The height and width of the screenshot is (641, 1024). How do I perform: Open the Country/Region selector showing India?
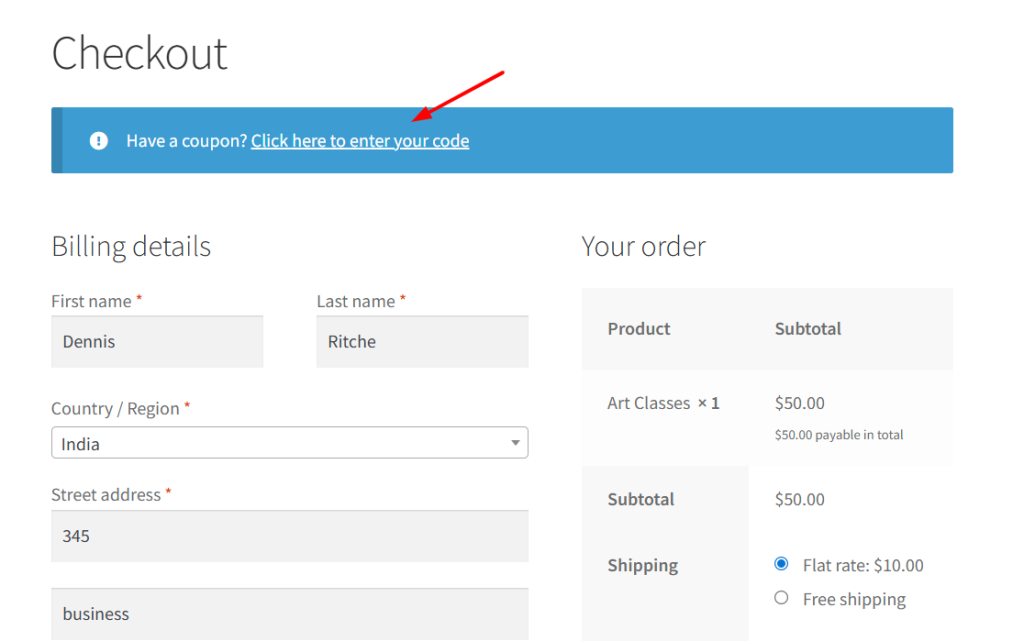click(x=290, y=442)
